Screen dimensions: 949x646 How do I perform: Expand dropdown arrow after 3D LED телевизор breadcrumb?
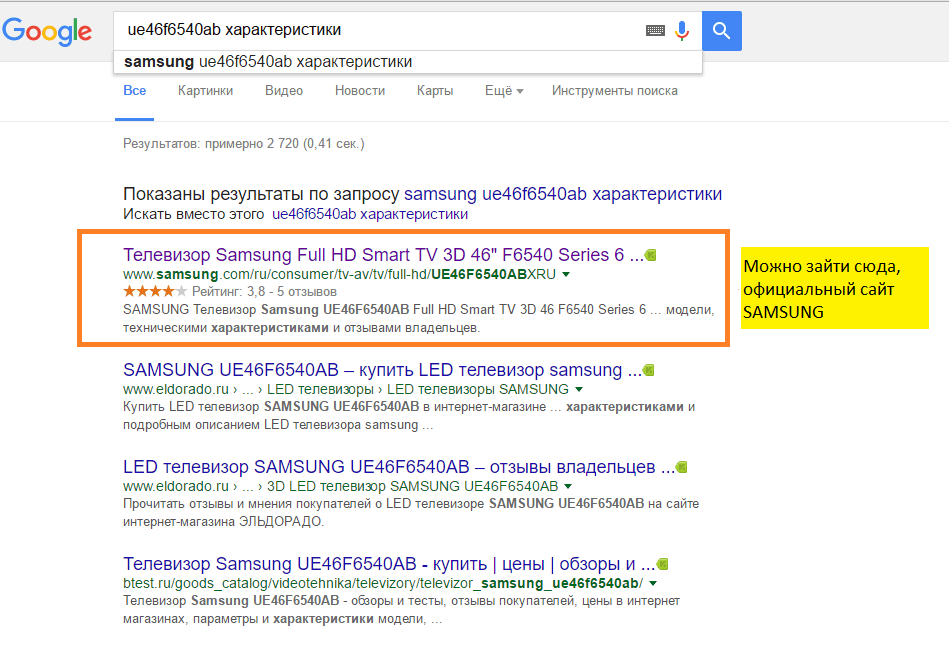tap(568, 486)
